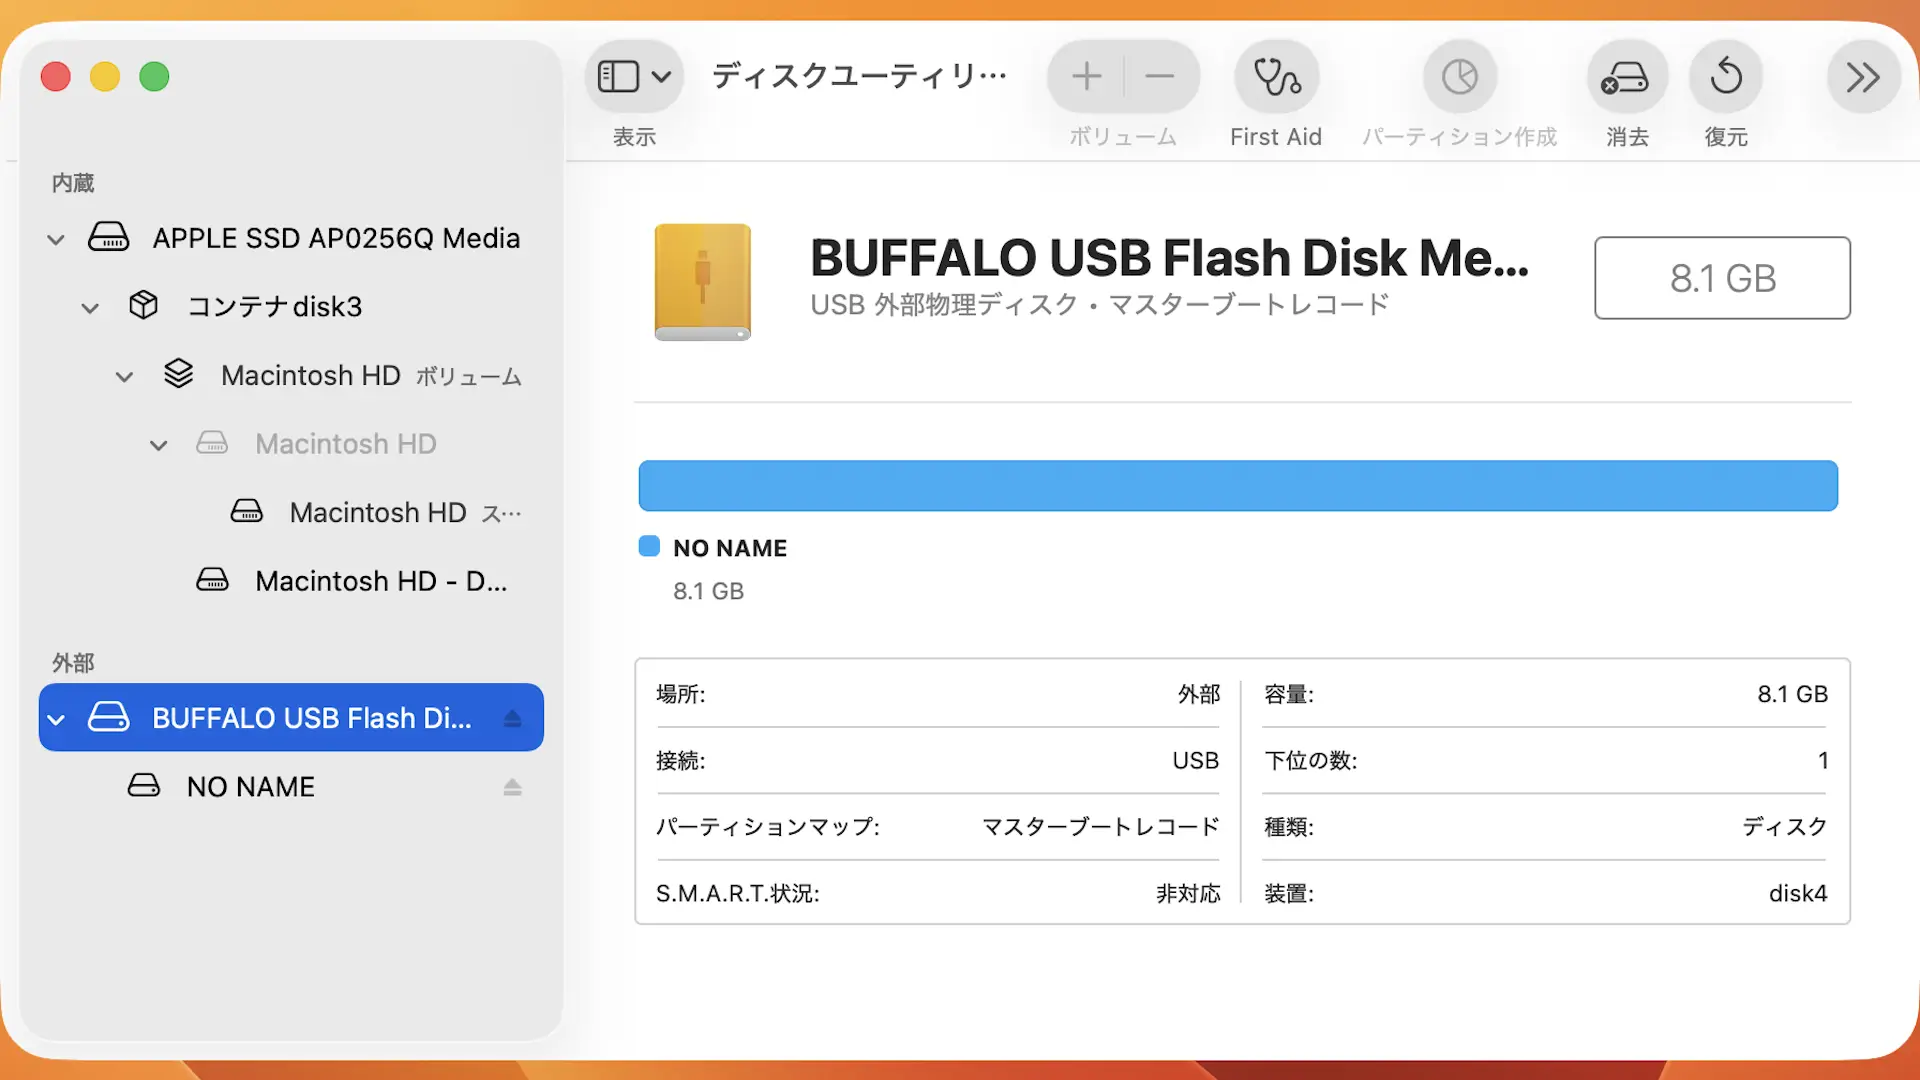Image resolution: width=1920 pixels, height=1080 pixels.
Task: Click the Erase (消去) disk icon
Action: pyautogui.click(x=1626, y=77)
